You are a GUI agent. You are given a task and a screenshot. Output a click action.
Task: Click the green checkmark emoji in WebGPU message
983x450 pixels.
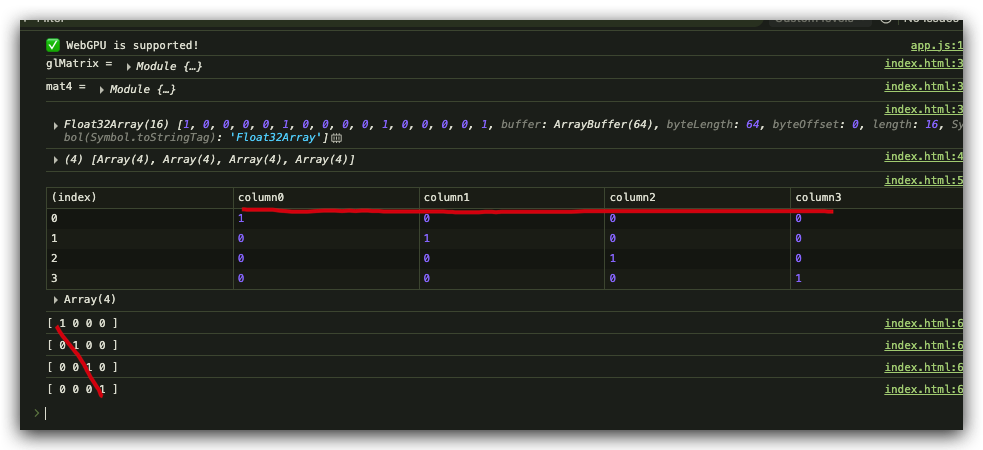point(53,45)
